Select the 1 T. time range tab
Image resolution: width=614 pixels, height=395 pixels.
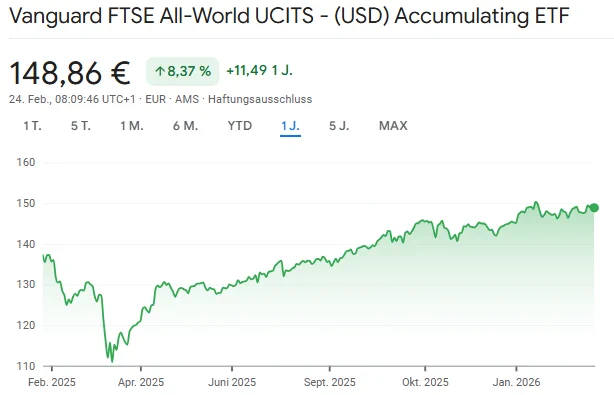[x=32, y=126]
